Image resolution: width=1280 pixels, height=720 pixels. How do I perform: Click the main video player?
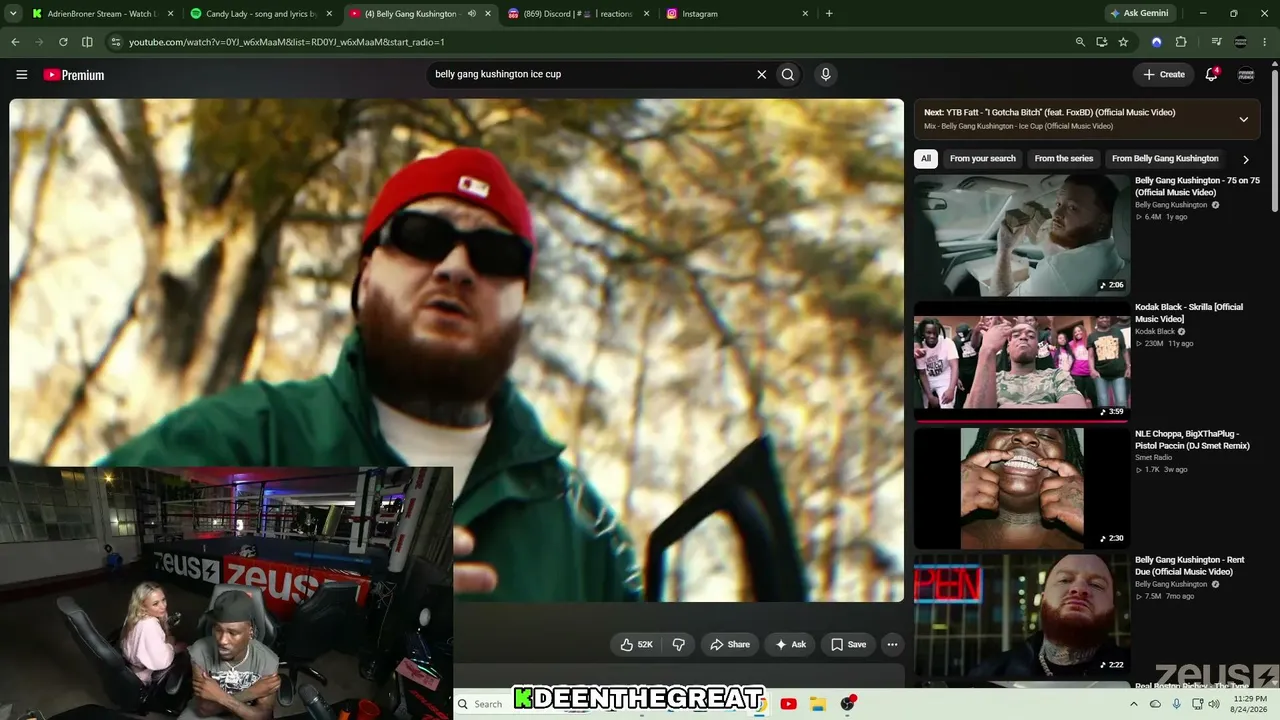[x=456, y=350]
